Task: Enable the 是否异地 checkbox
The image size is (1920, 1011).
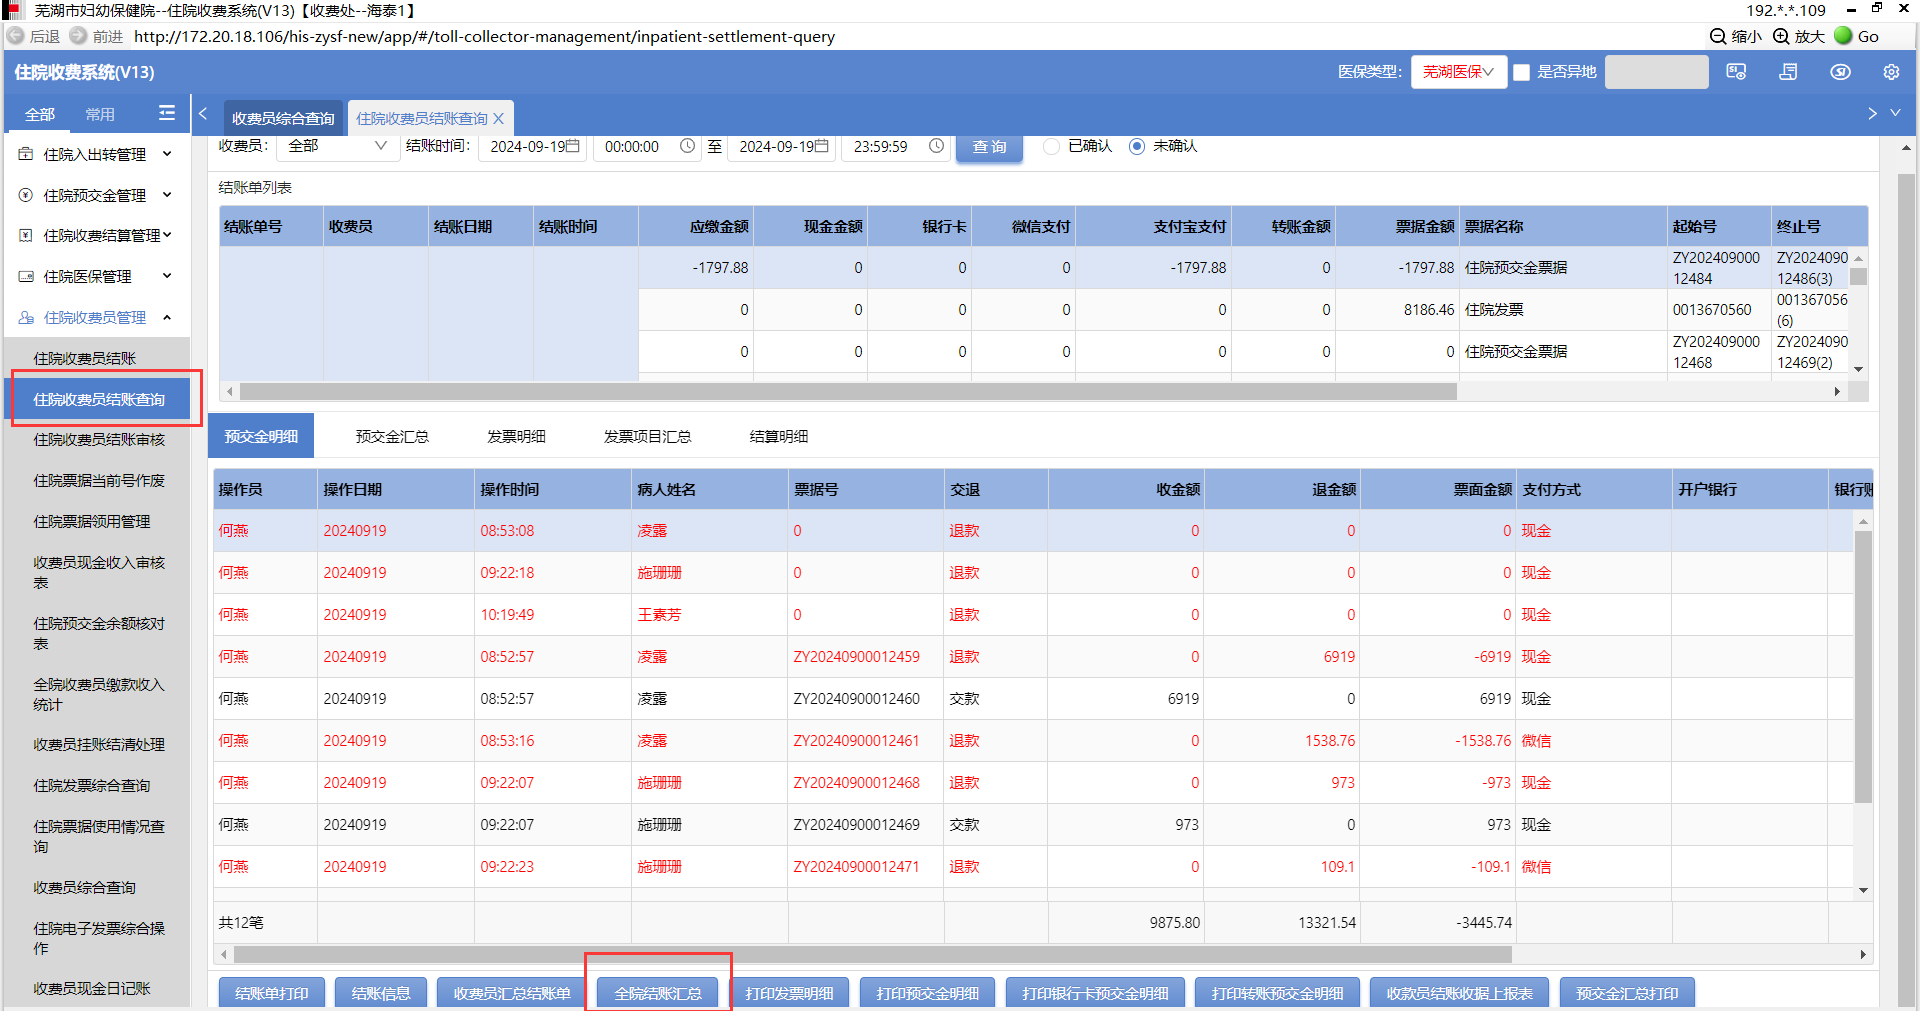Action: [1522, 72]
